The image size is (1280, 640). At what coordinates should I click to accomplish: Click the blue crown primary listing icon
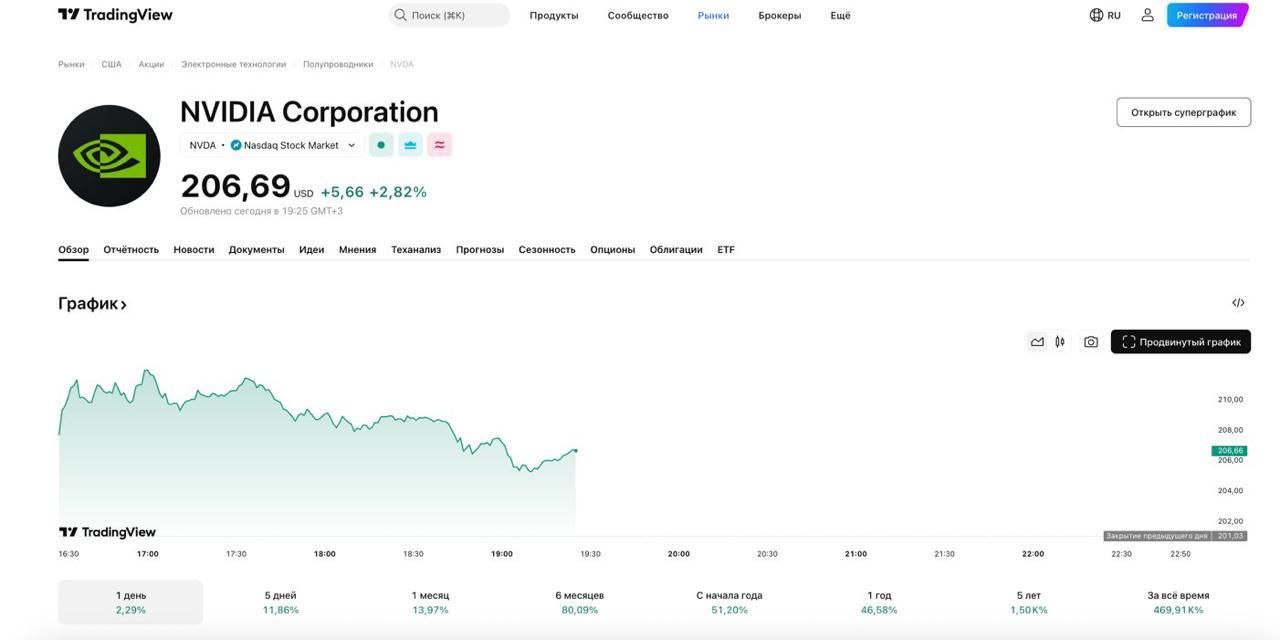[x=410, y=145]
